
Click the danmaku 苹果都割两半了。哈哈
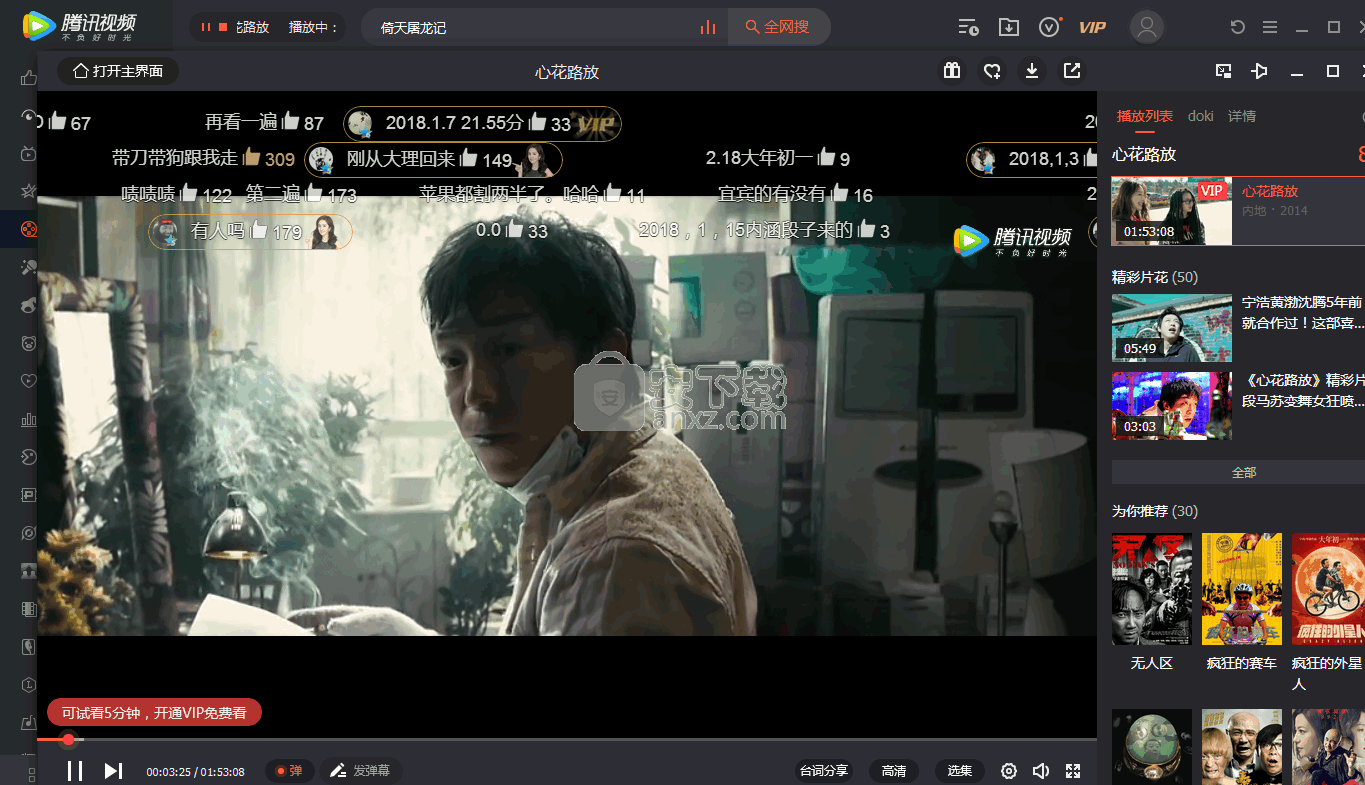click(x=509, y=194)
